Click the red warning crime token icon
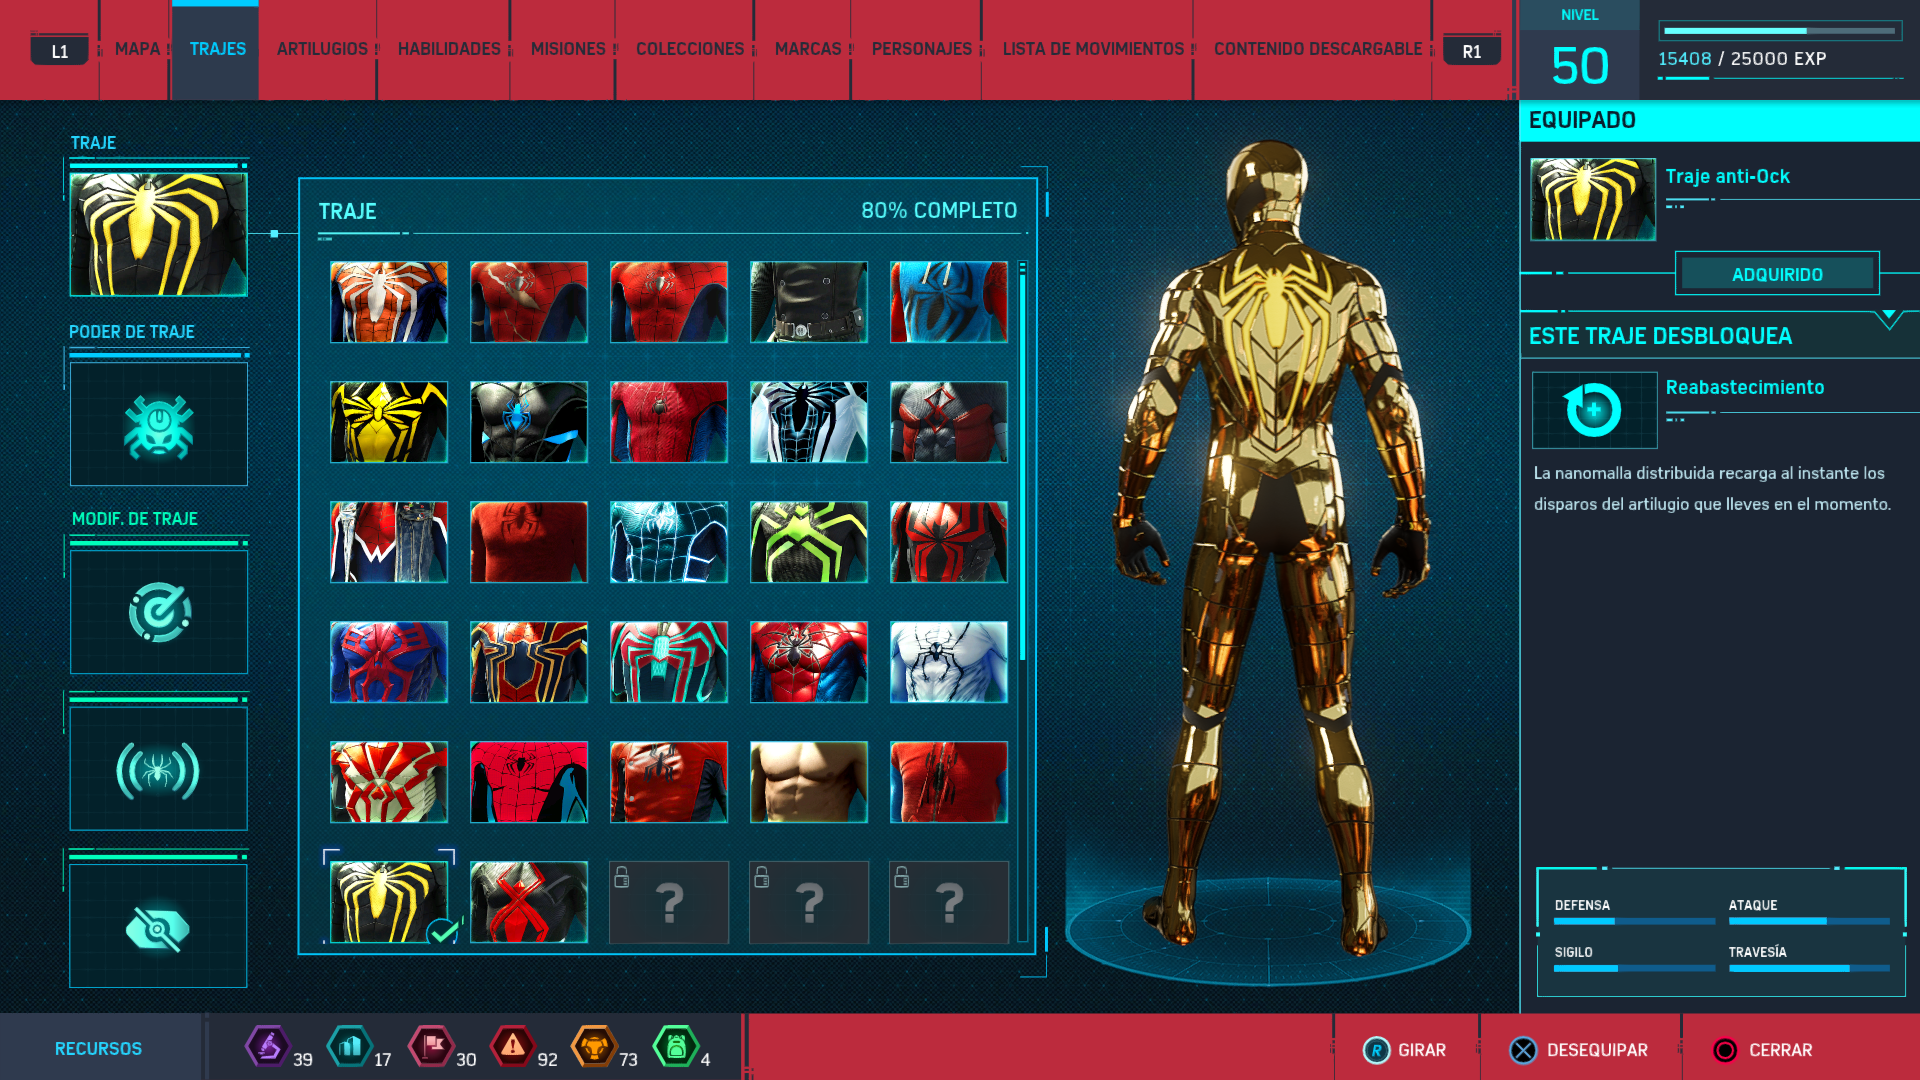The image size is (1920, 1080). 512,1047
